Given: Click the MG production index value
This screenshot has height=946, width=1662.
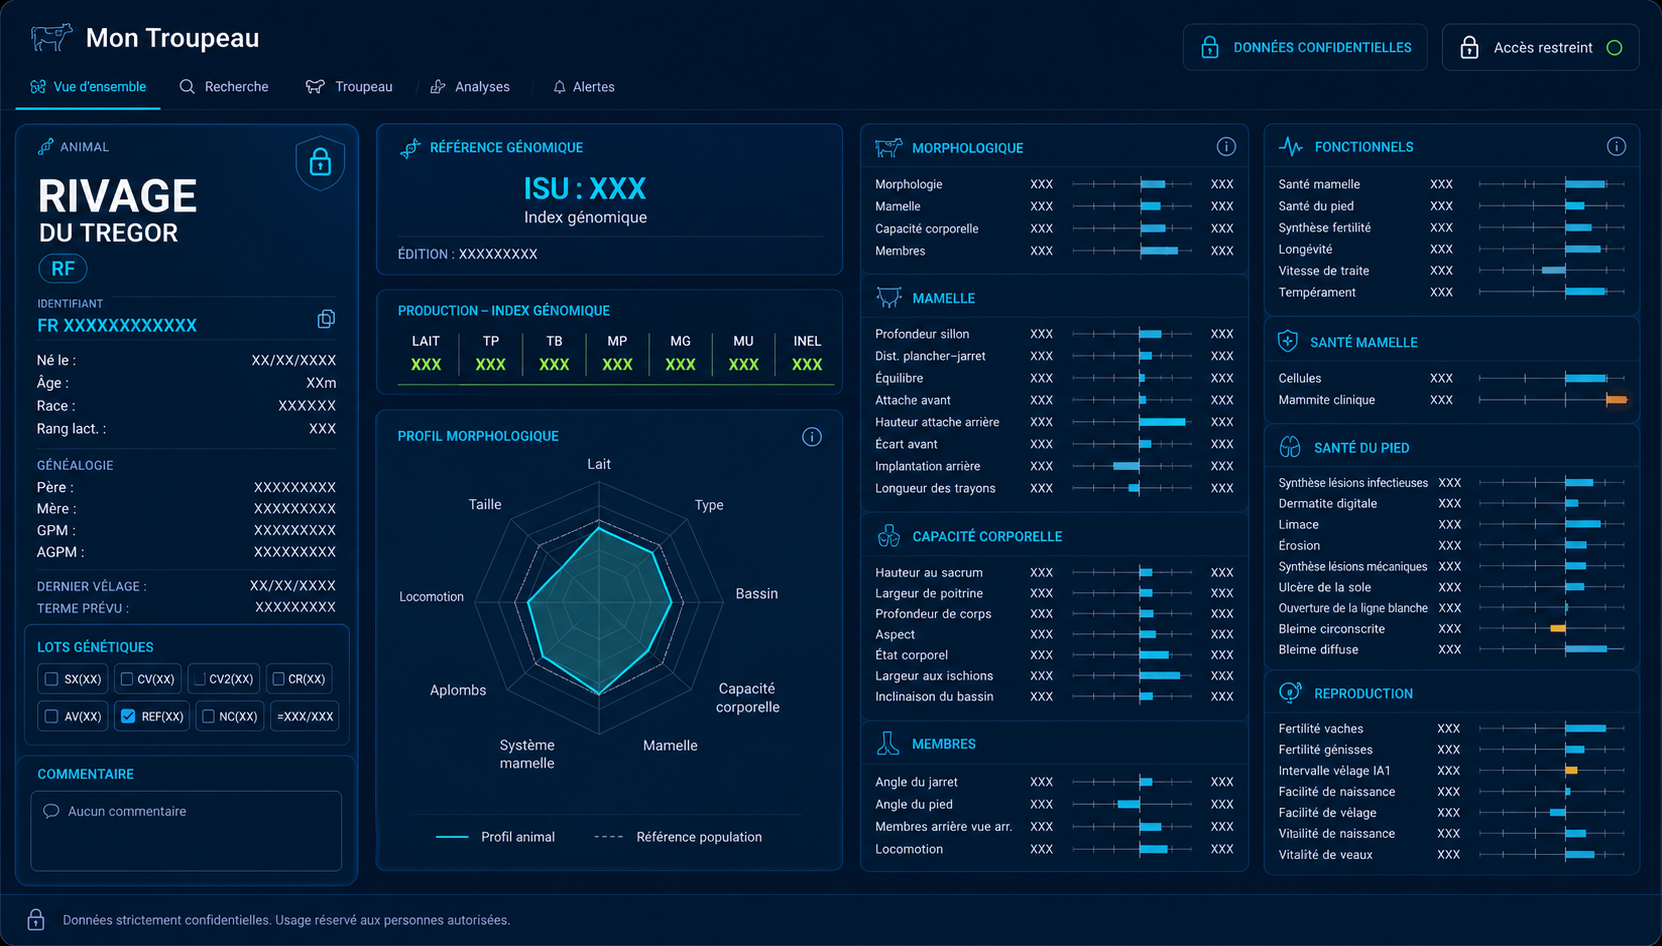Looking at the screenshot, I should tap(680, 365).
